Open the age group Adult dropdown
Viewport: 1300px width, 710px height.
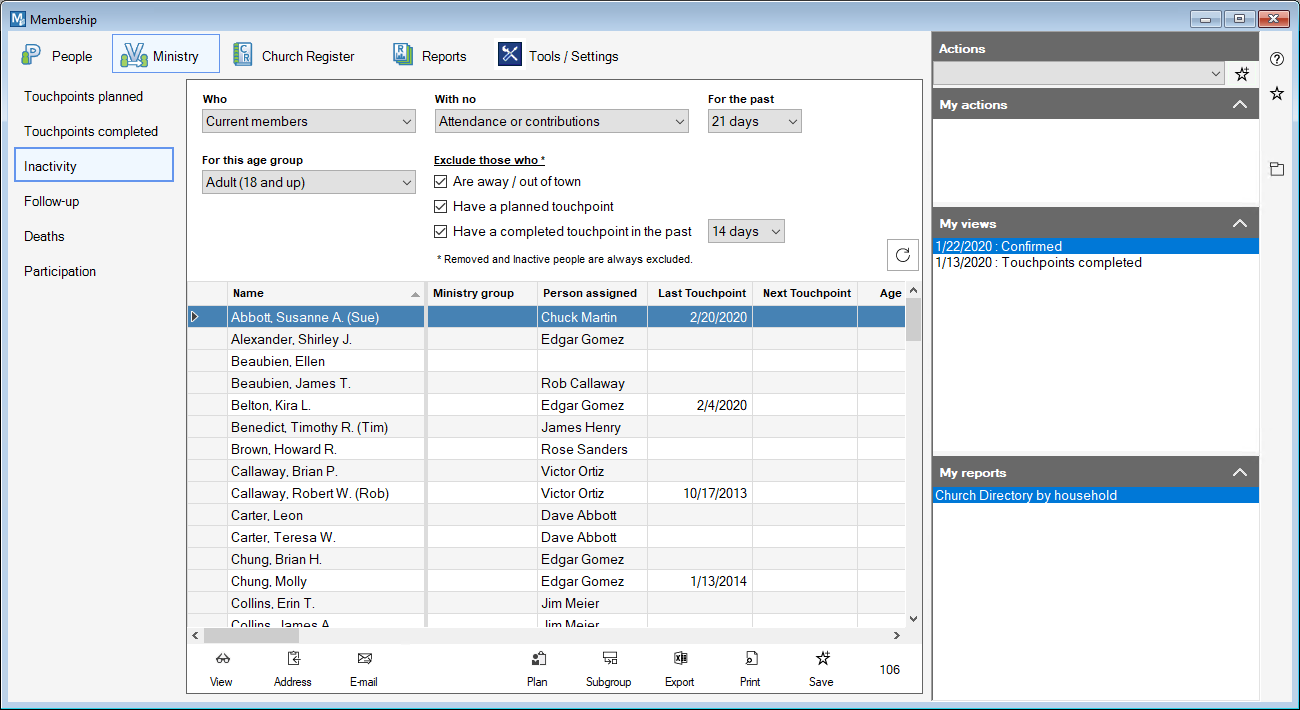[308, 183]
